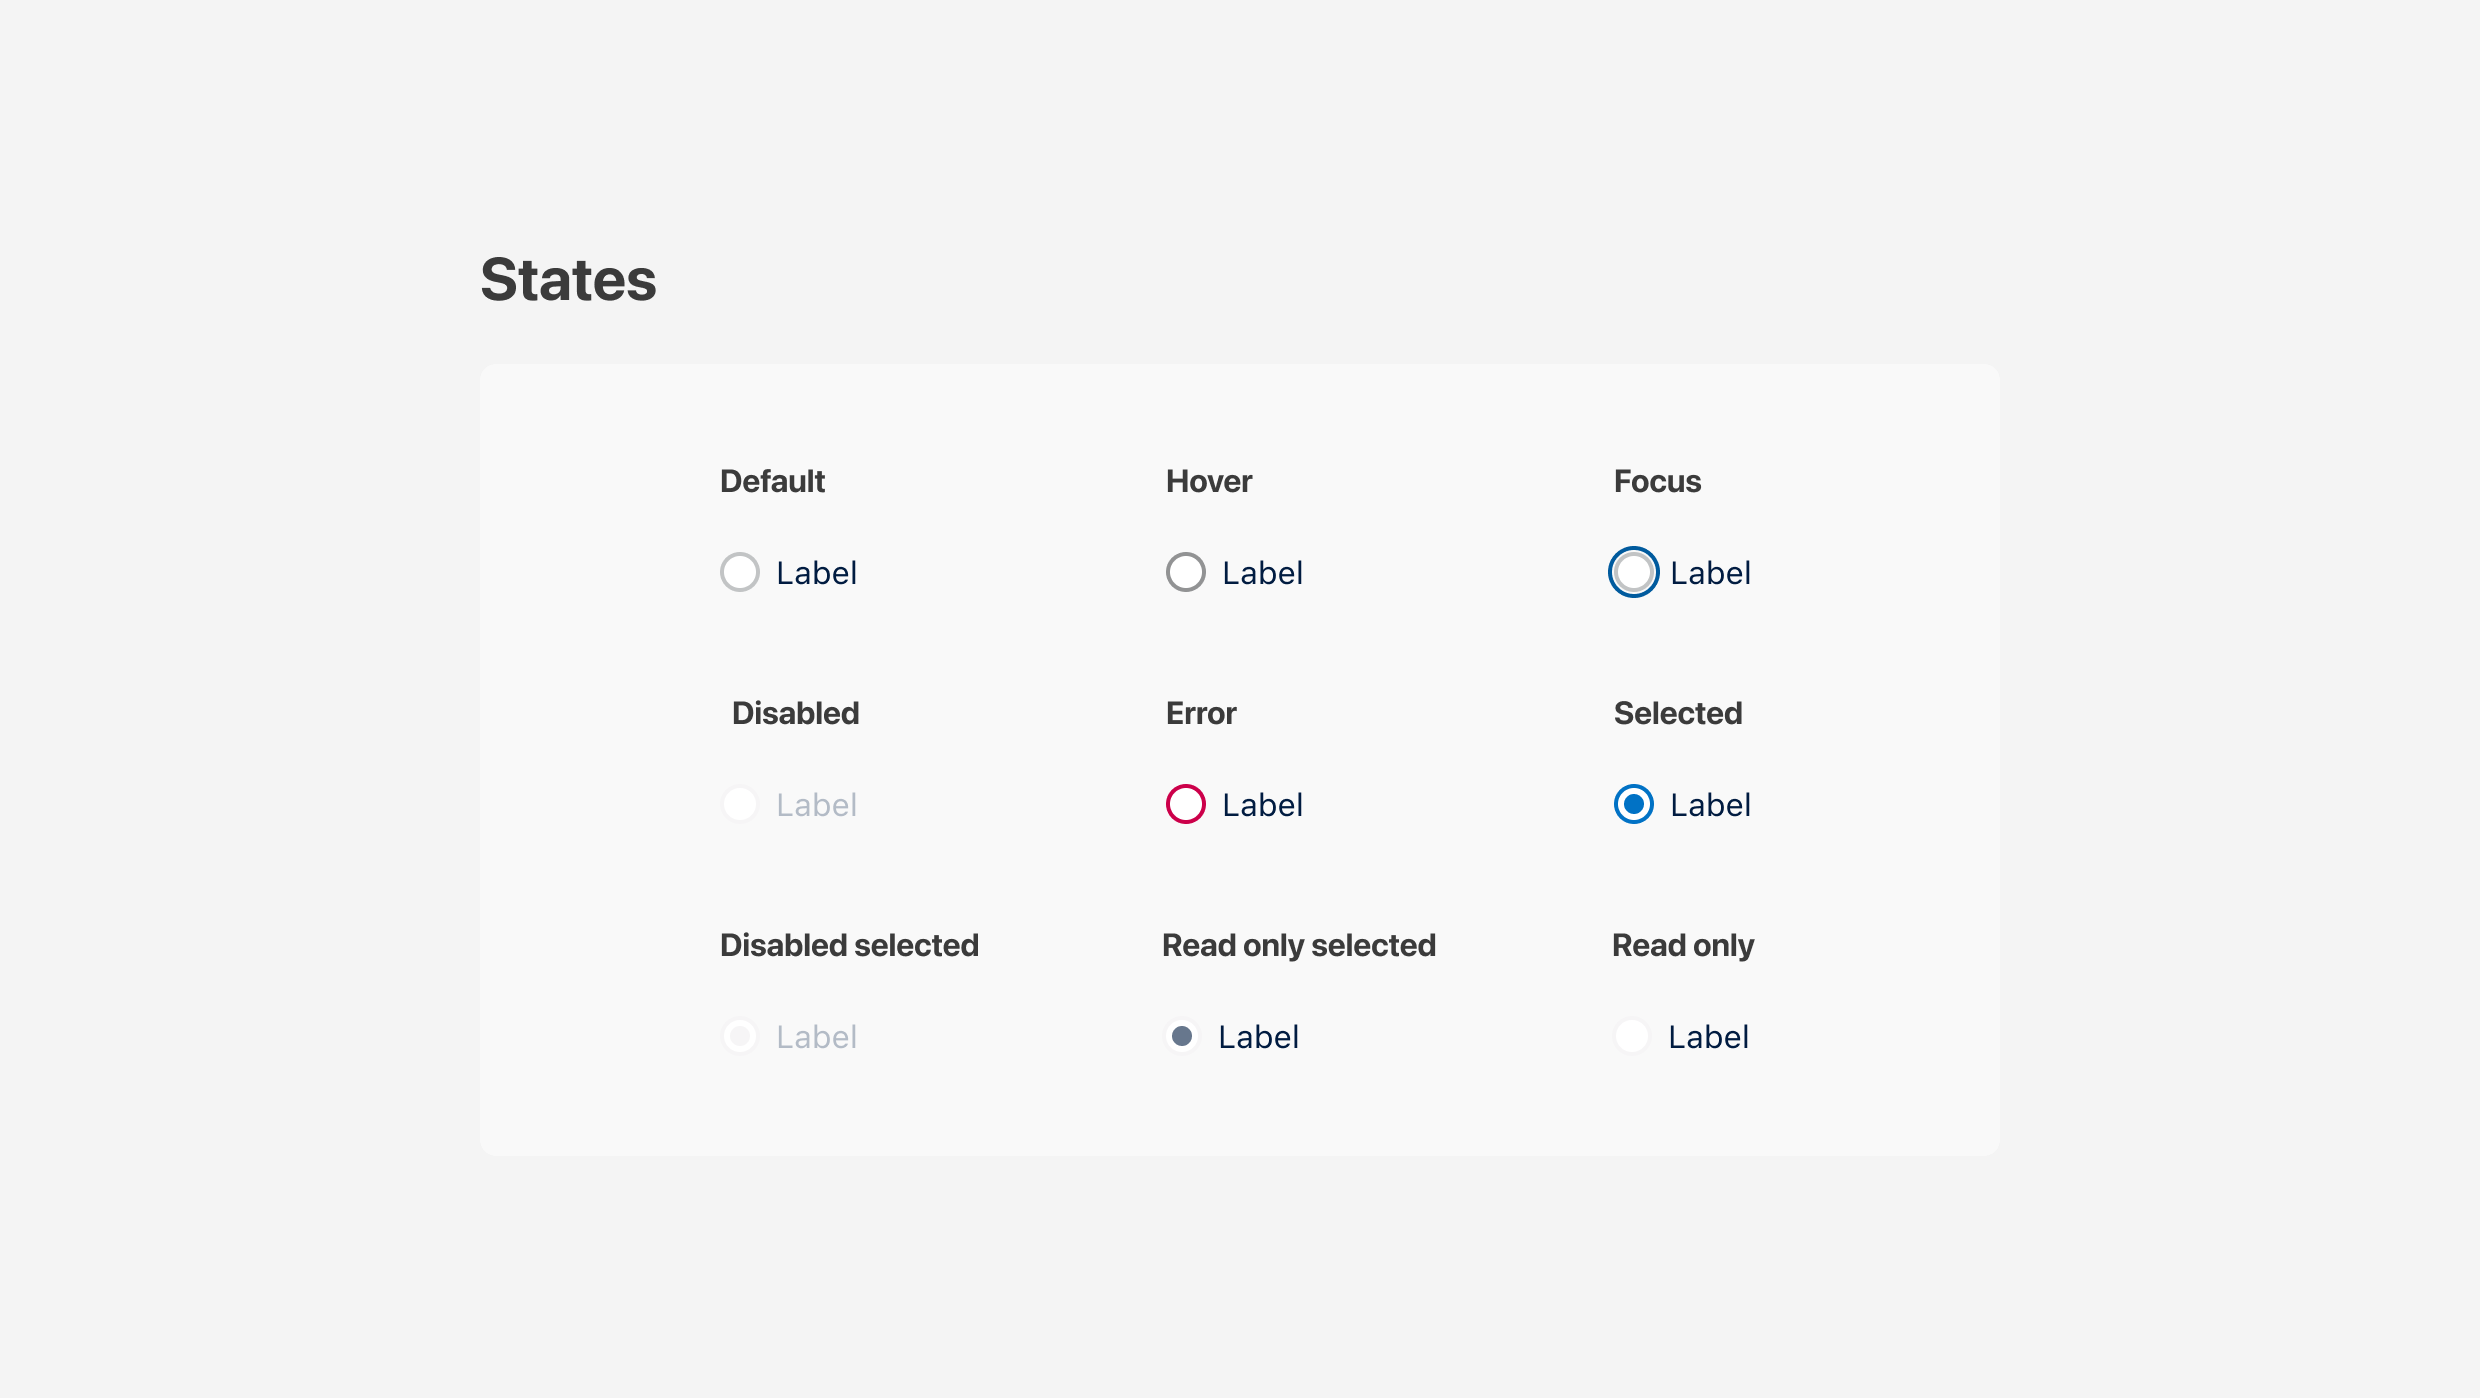
Task: Select the red Error state radio button
Action: click(x=1186, y=804)
